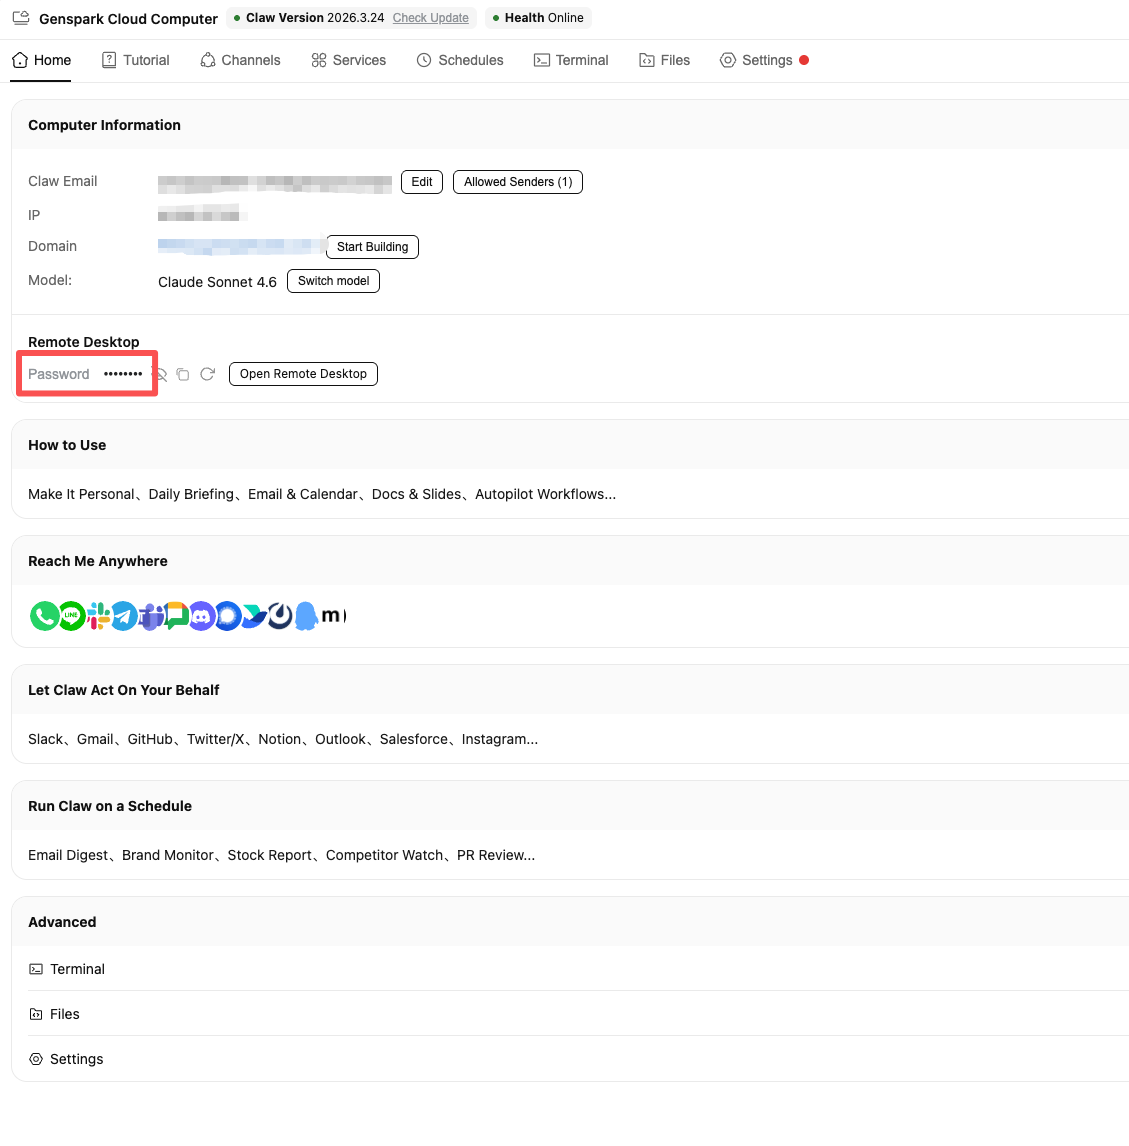This screenshot has height=1146, width=1129.
Task: Copy the remote desktop password
Action: (183, 374)
